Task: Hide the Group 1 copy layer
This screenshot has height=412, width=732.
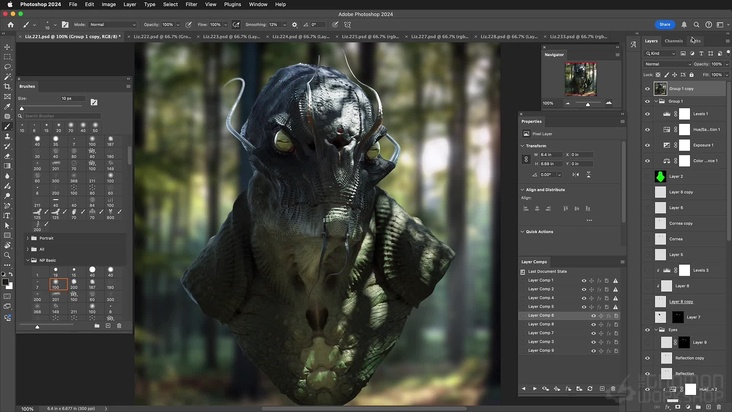Action: (x=647, y=88)
